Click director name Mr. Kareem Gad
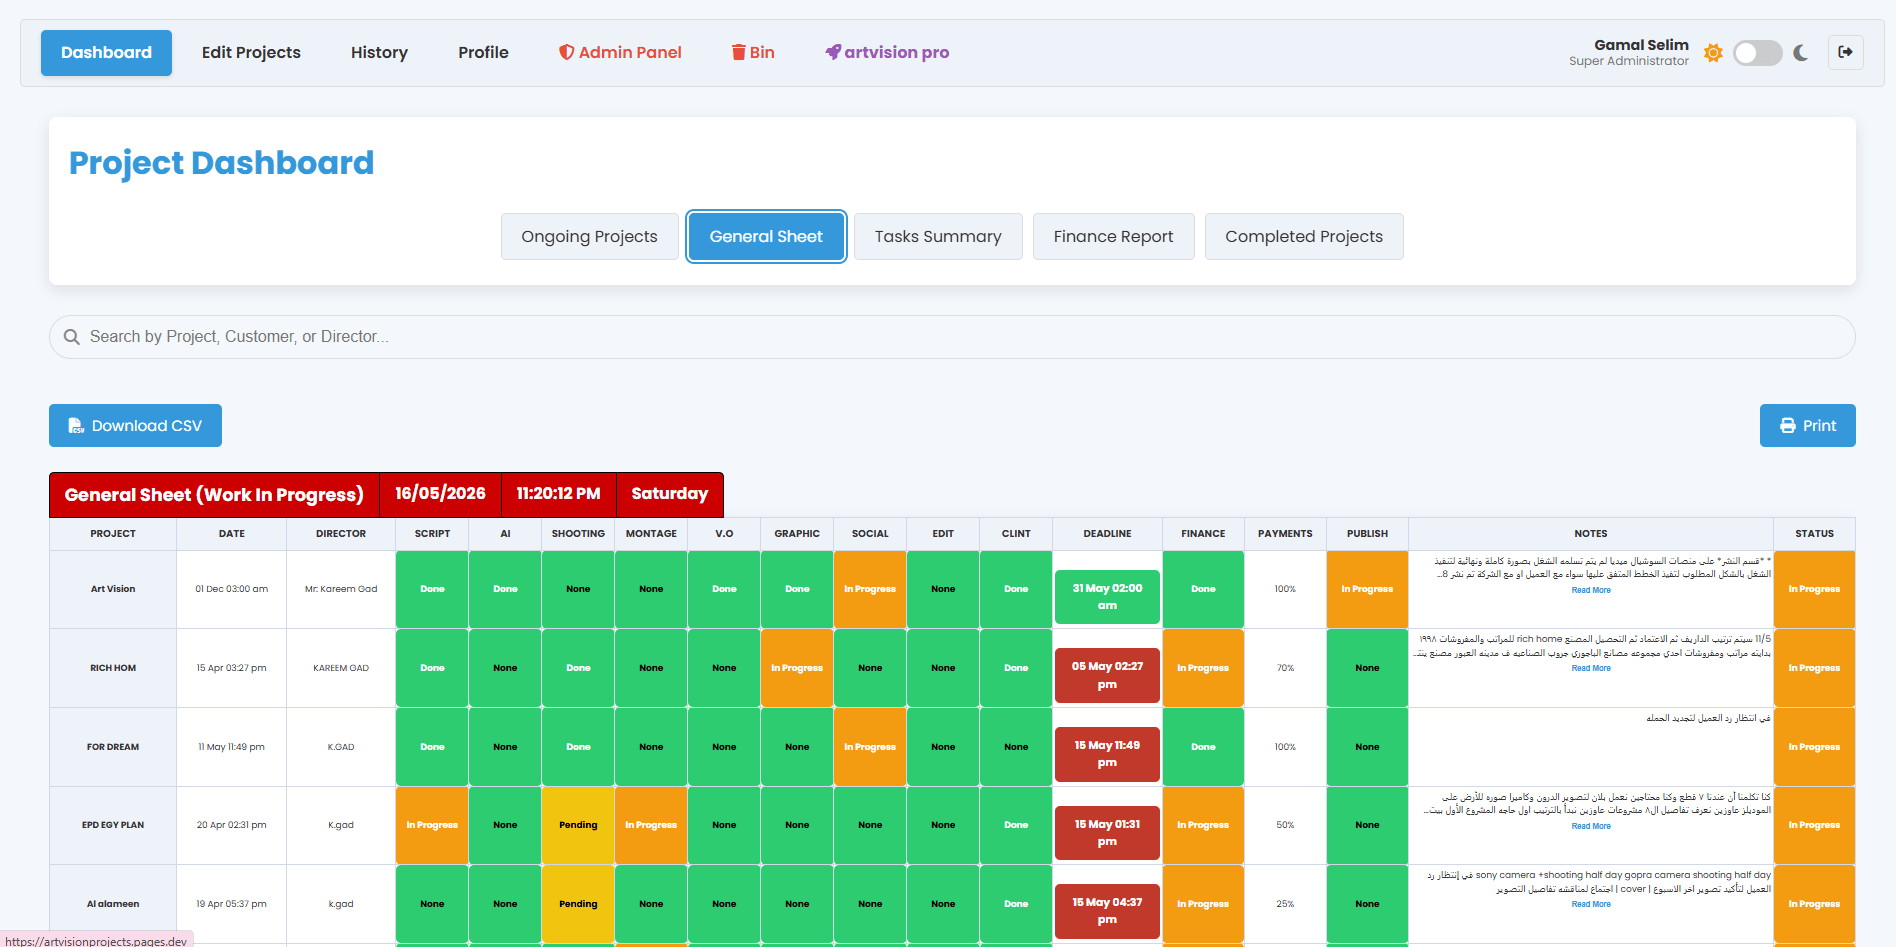Viewport: 1896px width, 947px height. click(341, 589)
